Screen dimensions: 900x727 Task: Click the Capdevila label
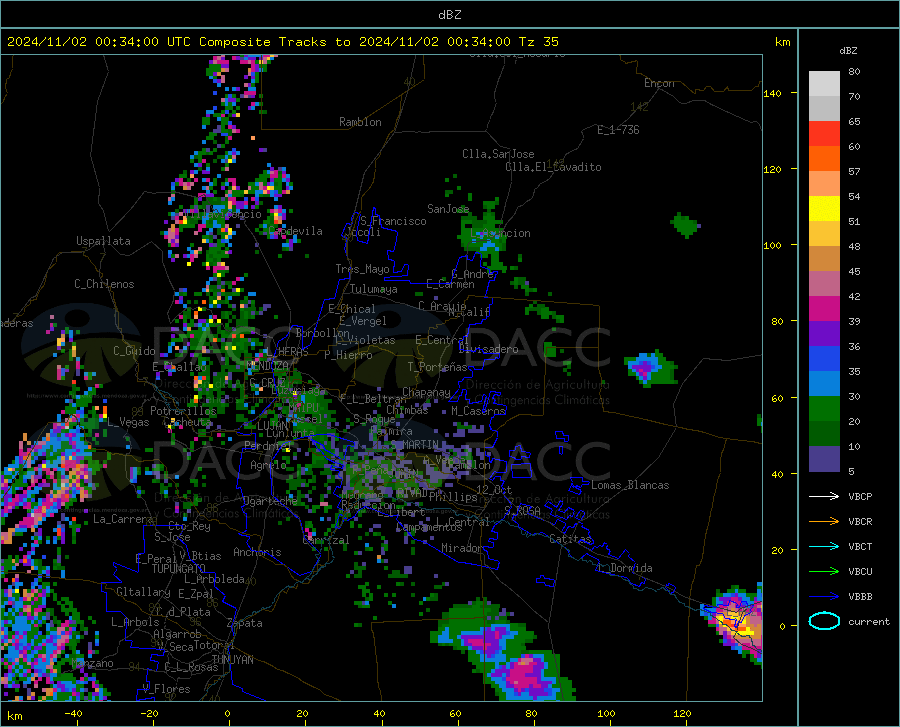tap(296, 231)
